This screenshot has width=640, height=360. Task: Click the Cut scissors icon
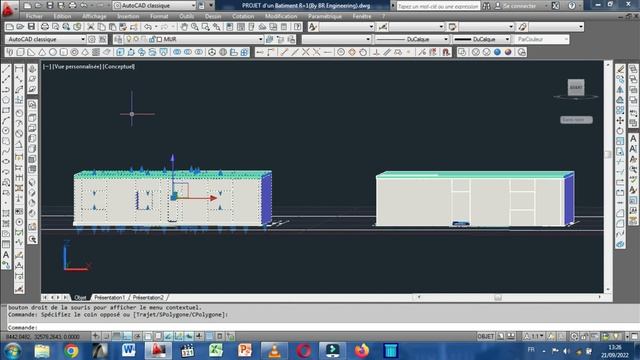click(91, 27)
